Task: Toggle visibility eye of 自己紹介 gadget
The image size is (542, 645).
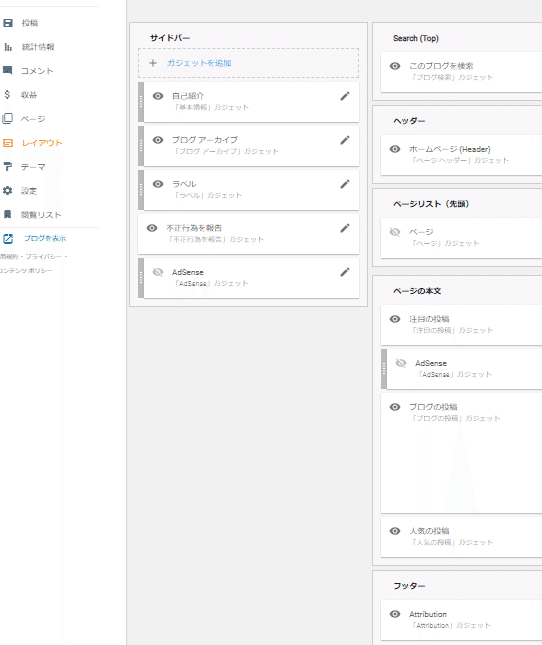Action: (158, 96)
